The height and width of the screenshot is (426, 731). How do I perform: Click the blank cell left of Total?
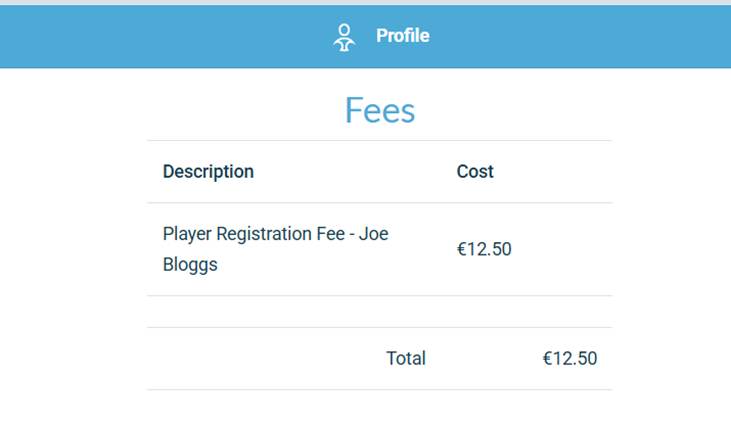click(260, 358)
